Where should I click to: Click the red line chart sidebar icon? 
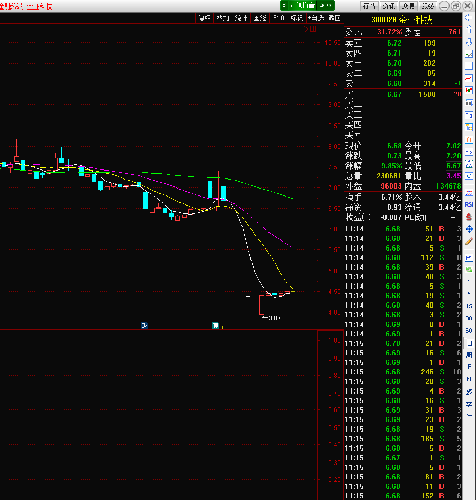pos(469,78)
